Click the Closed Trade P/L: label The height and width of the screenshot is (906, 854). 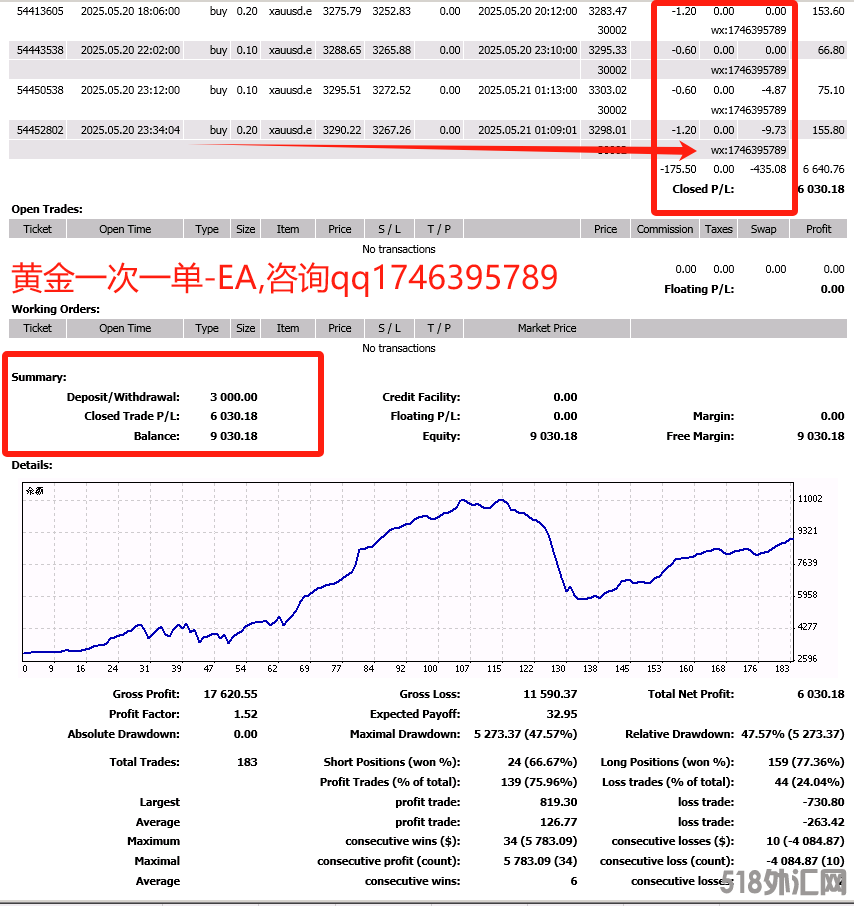tap(132, 416)
